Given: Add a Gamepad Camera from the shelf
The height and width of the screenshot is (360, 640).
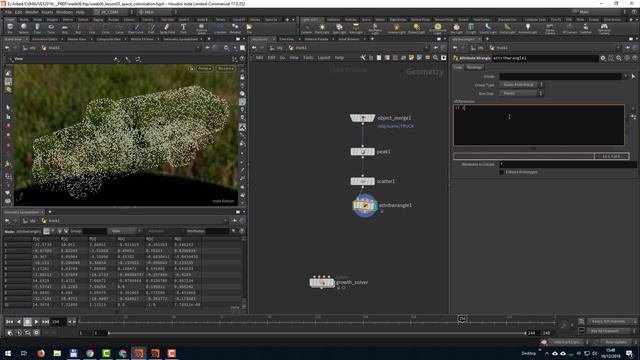Looking at the screenshot, I should (x=604, y=28).
